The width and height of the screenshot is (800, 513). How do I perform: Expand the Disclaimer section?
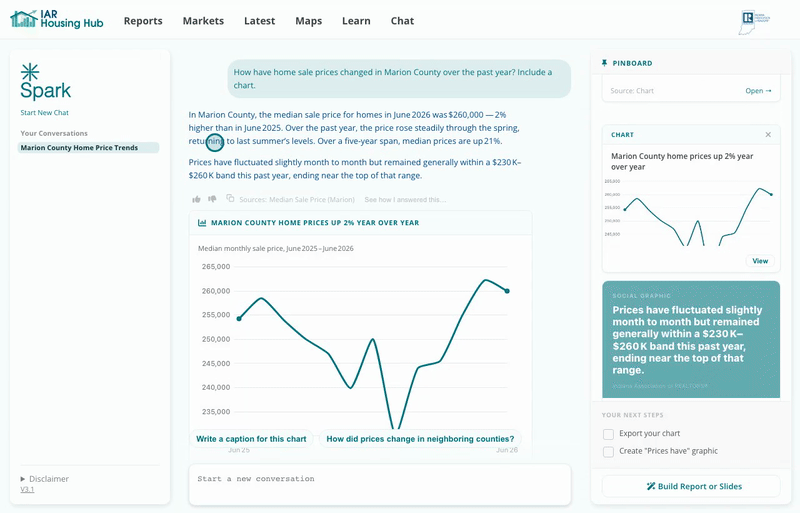(44, 479)
